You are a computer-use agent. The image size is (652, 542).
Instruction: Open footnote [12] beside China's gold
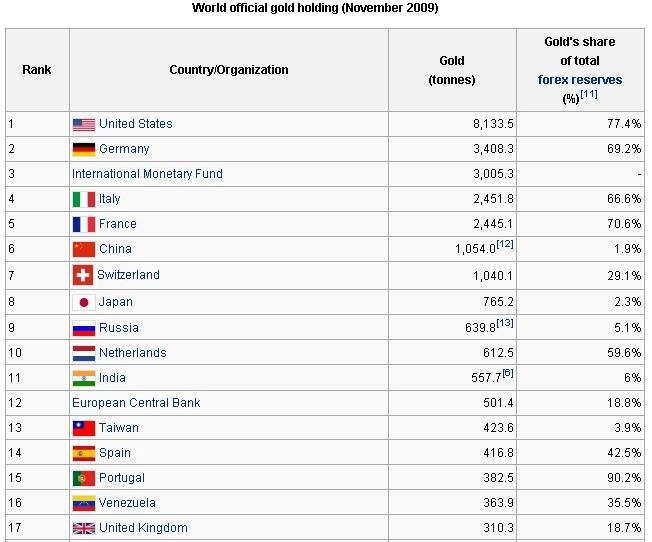click(x=505, y=244)
